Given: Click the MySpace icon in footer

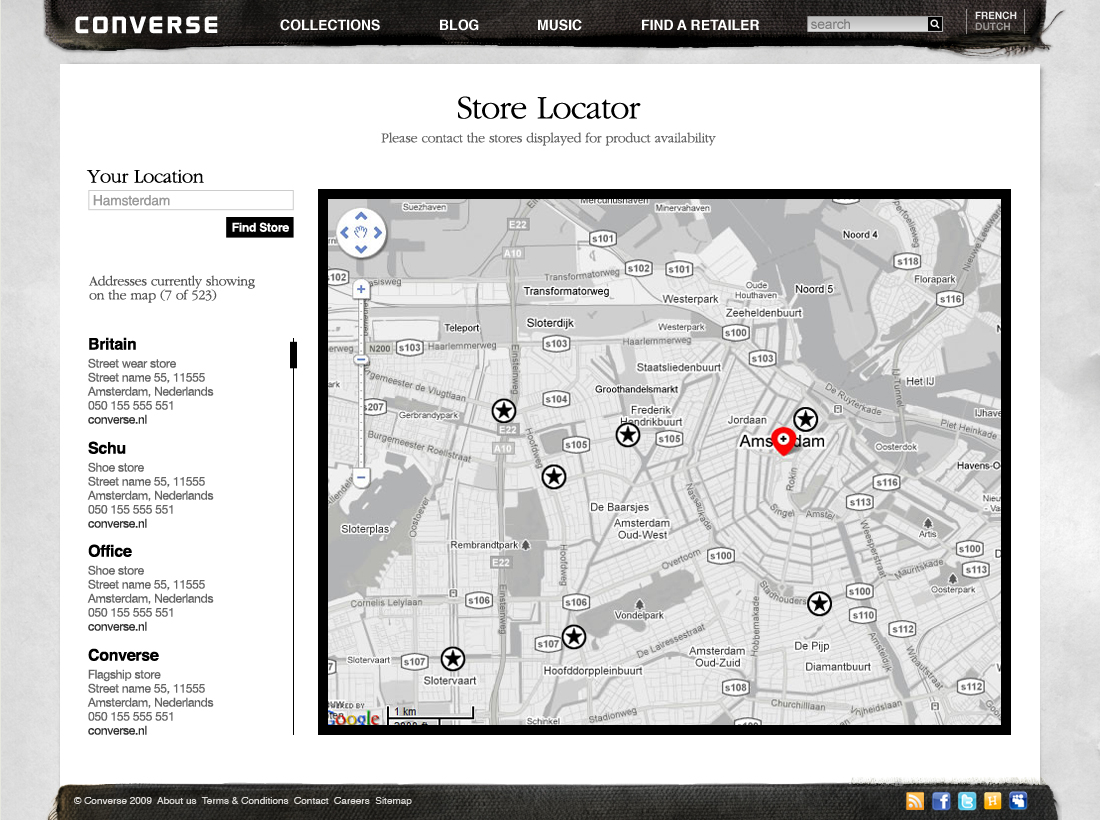Looking at the screenshot, I should pyautogui.click(x=1018, y=801).
